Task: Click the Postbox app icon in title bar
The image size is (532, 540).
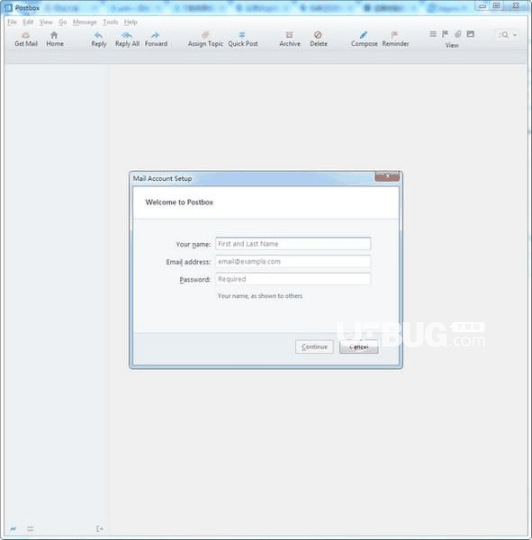Action: tap(9, 8)
